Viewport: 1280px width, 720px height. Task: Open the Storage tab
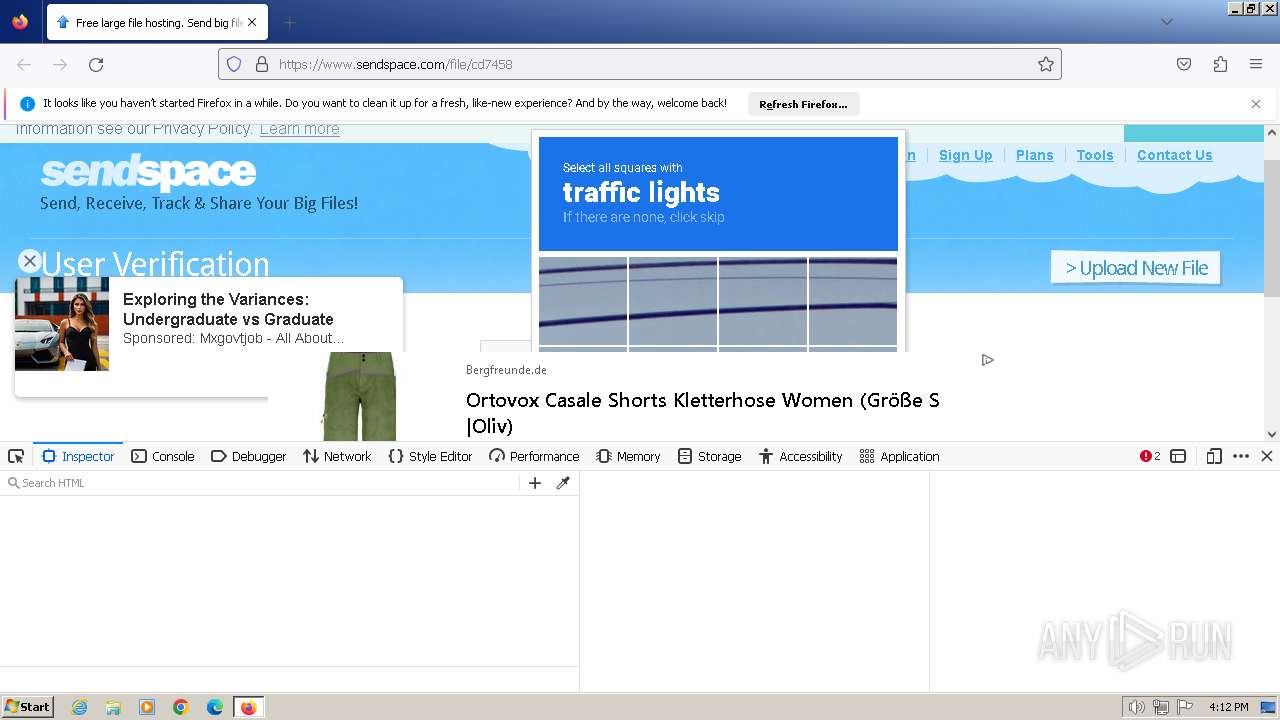(709, 456)
